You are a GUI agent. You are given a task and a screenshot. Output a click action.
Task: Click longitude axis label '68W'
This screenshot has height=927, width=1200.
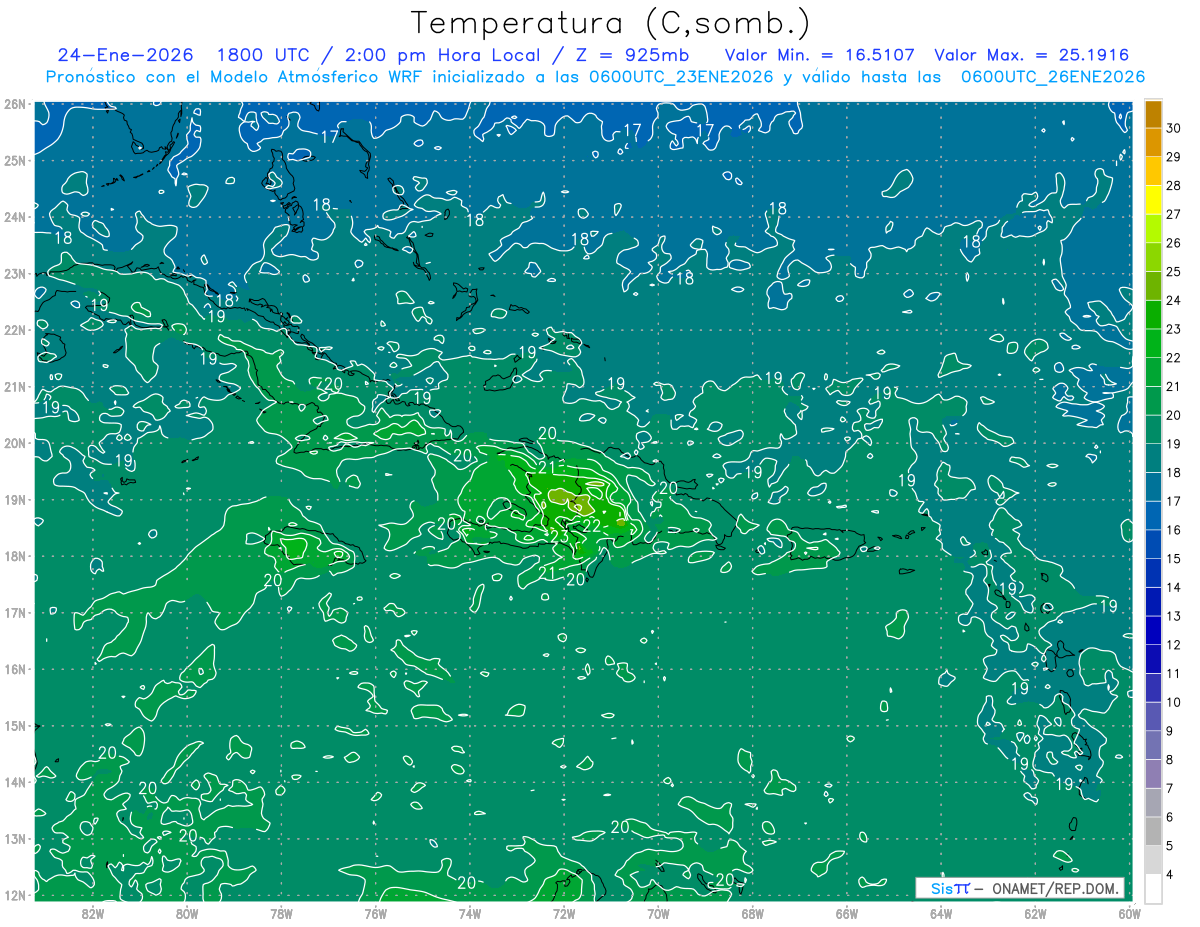(x=753, y=914)
